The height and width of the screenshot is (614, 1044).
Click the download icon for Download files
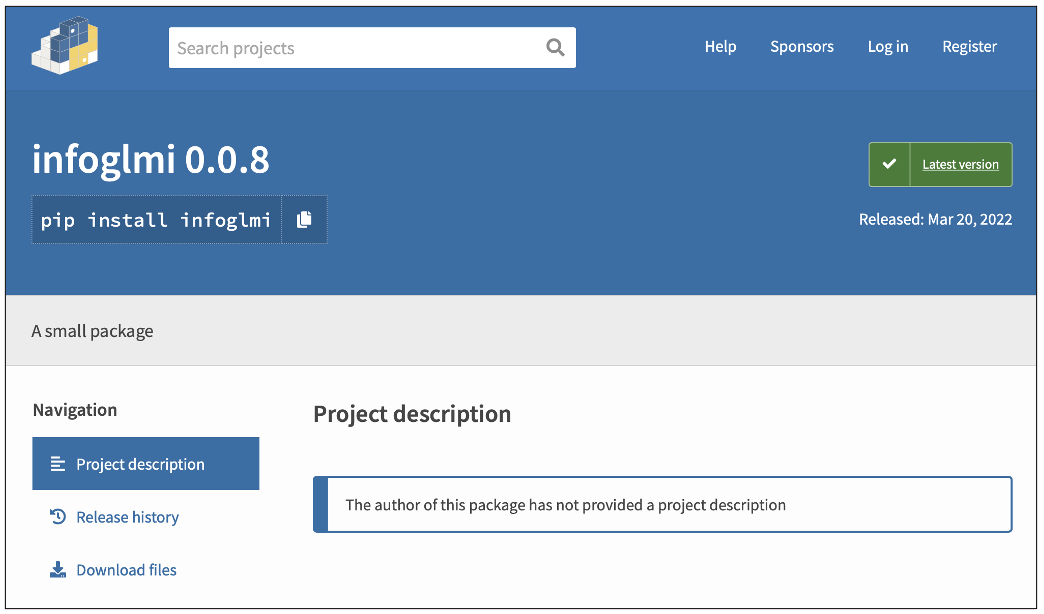[x=58, y=570]
